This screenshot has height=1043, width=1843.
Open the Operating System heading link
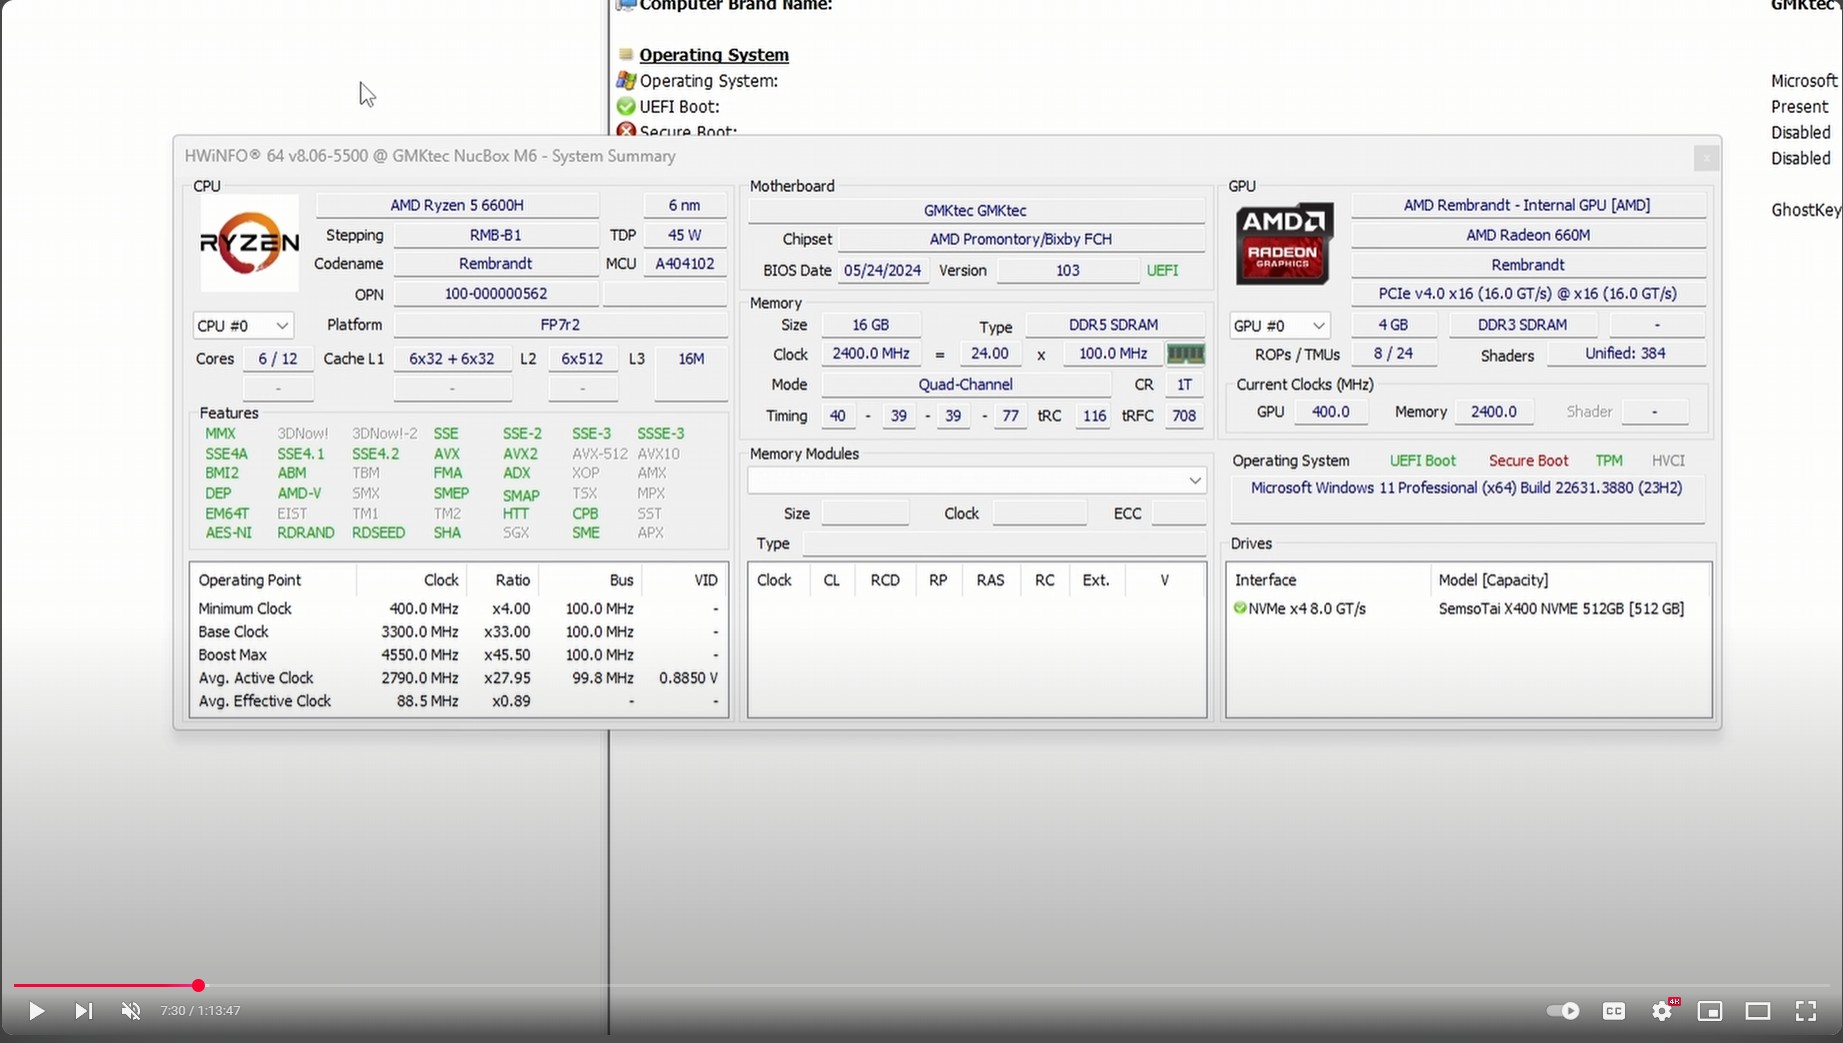click(x=714, y=55)
